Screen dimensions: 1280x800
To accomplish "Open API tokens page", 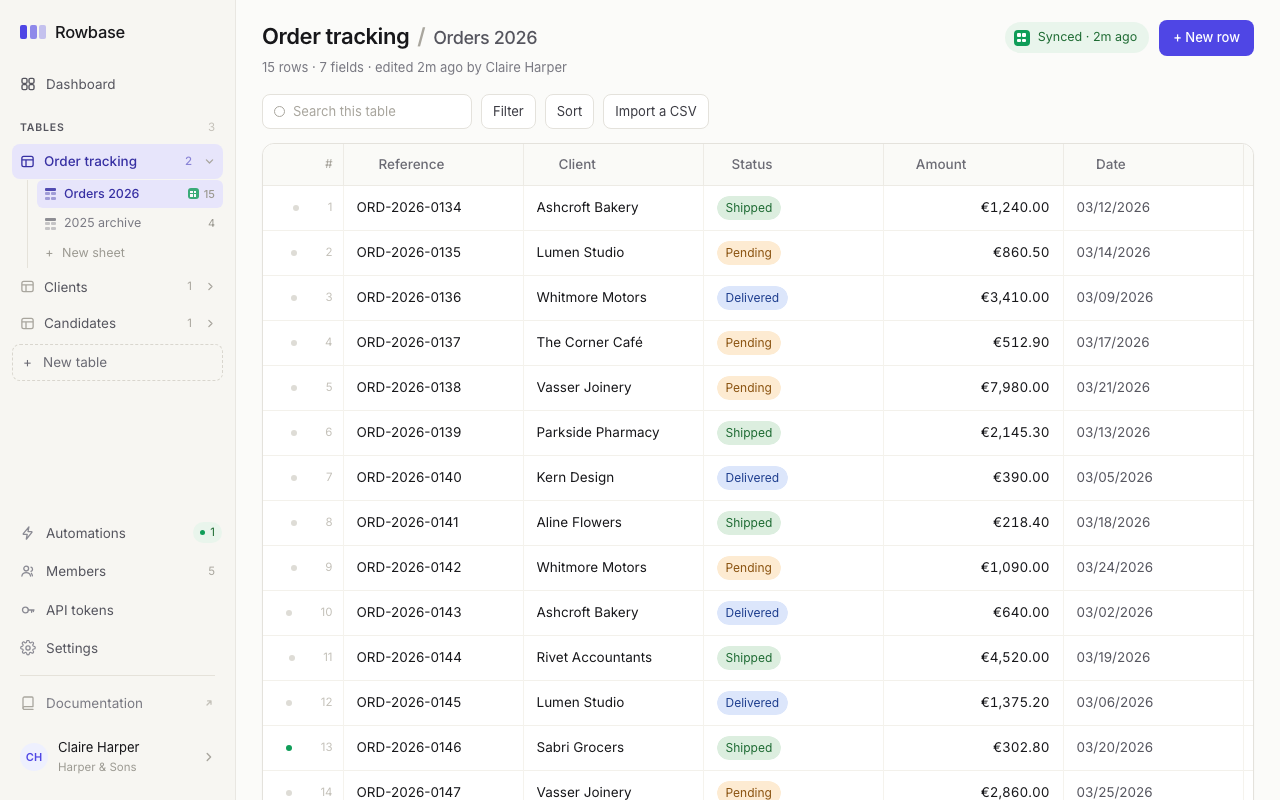I will (x=117, y=610).
